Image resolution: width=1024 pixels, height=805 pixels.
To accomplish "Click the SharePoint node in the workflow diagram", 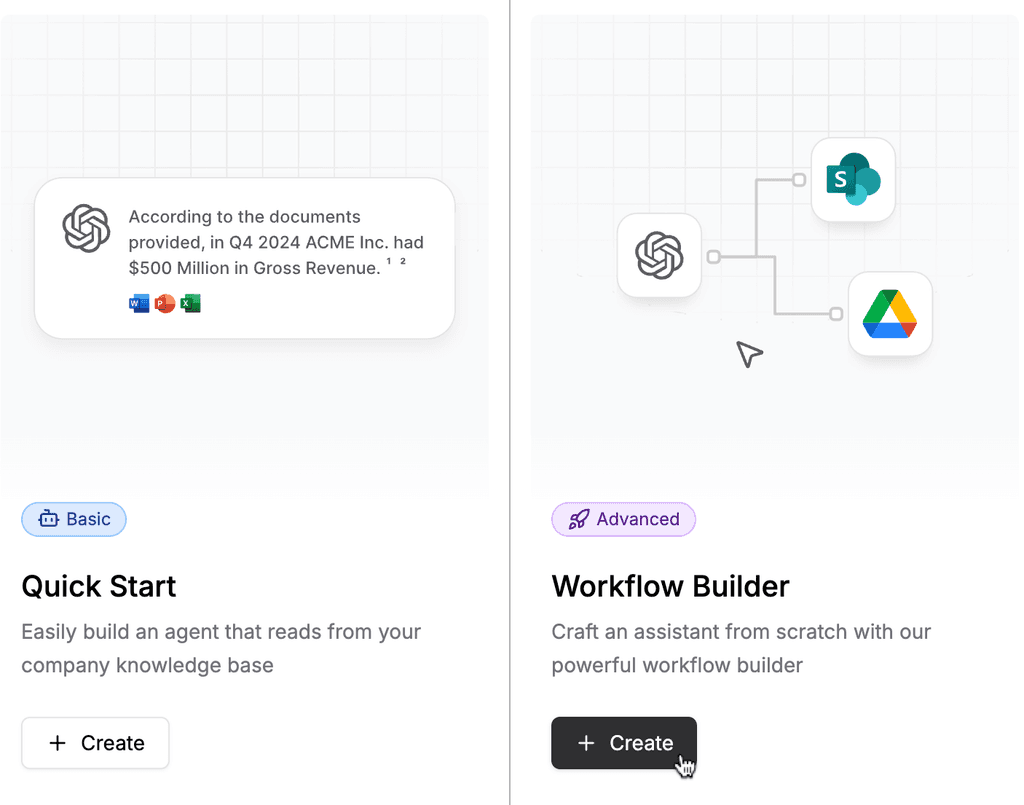I will (853, 180).
